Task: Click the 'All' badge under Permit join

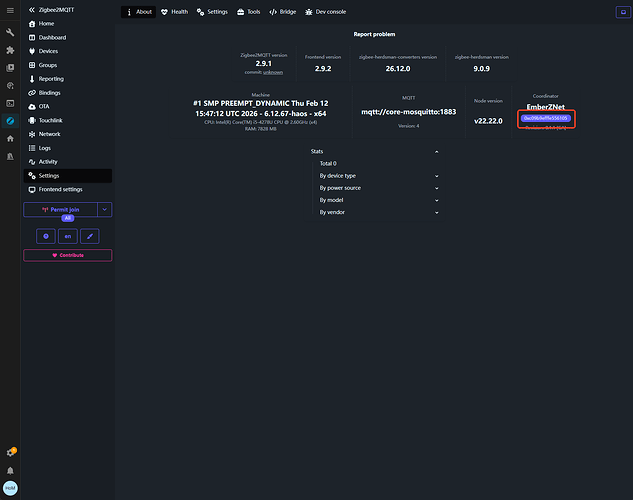Action: [68, 218]
